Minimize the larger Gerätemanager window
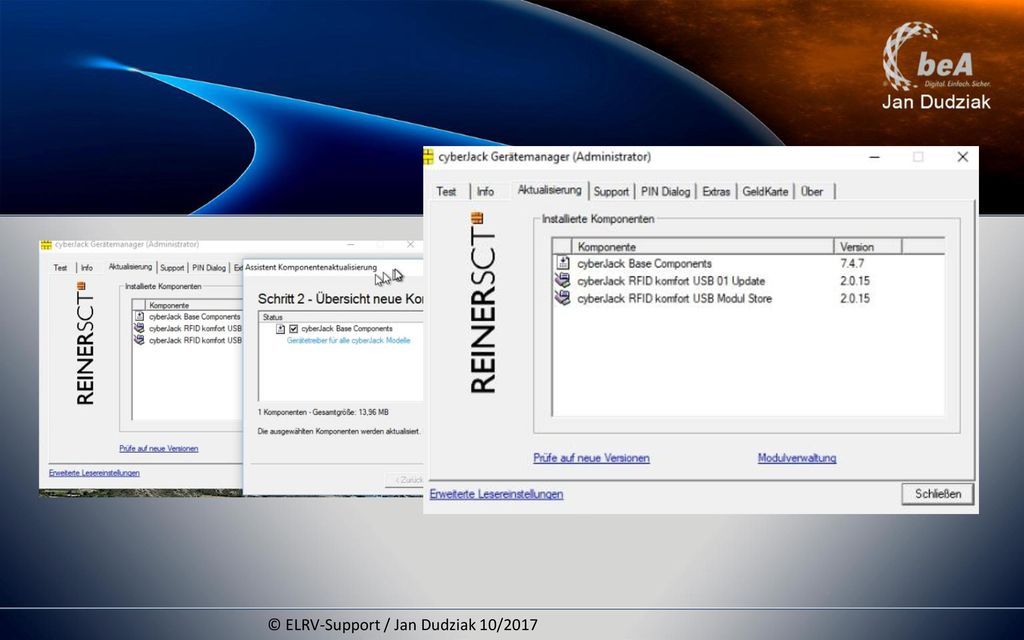The height and width of the screenshot is (640, 1024). tap(874, 157)
